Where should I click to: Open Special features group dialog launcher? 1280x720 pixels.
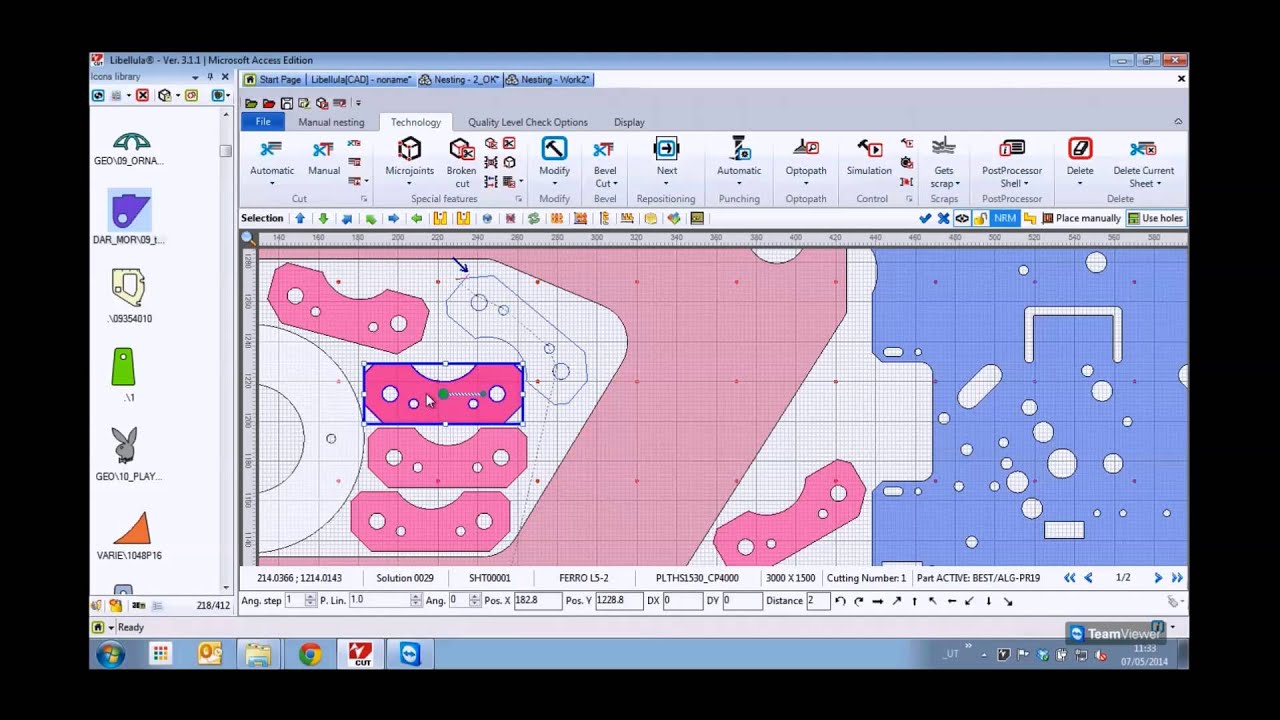point(518,199)
